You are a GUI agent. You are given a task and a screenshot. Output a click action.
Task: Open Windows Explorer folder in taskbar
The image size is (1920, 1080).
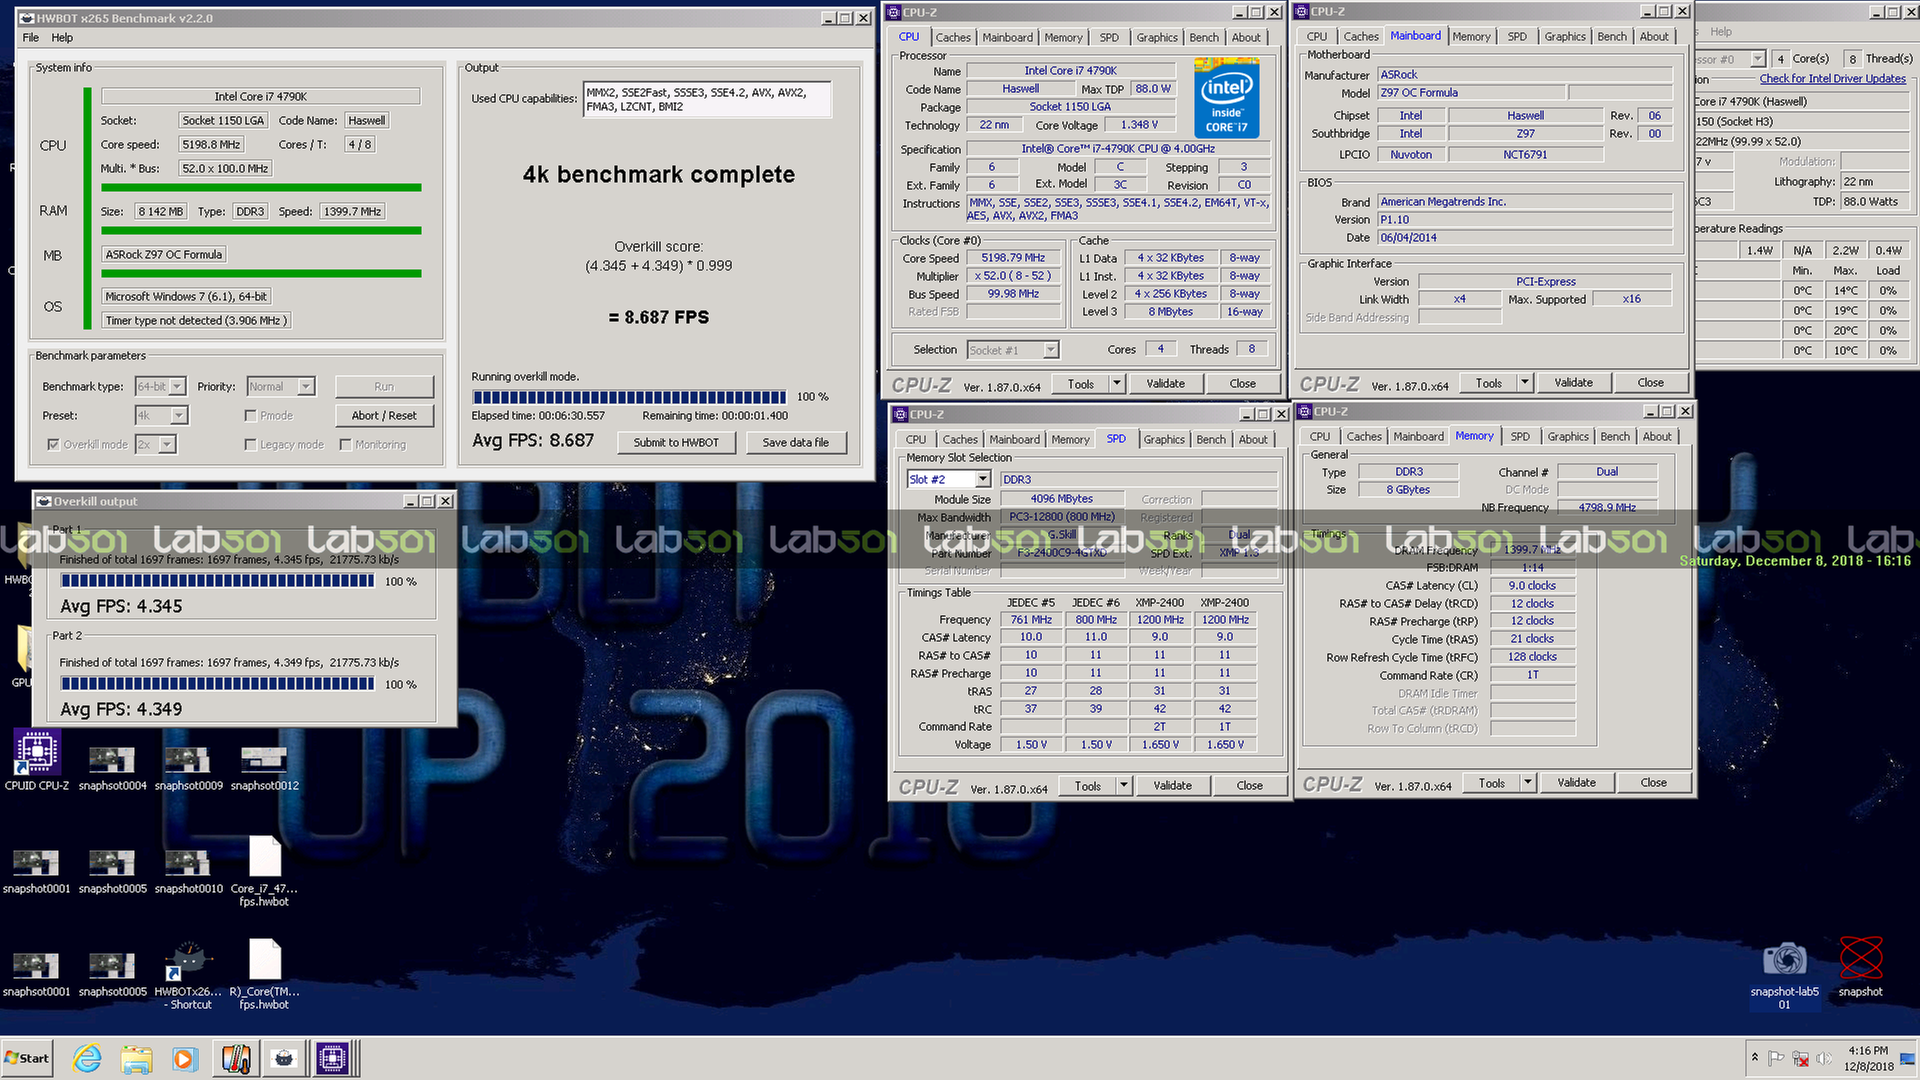click(136, 1058)
